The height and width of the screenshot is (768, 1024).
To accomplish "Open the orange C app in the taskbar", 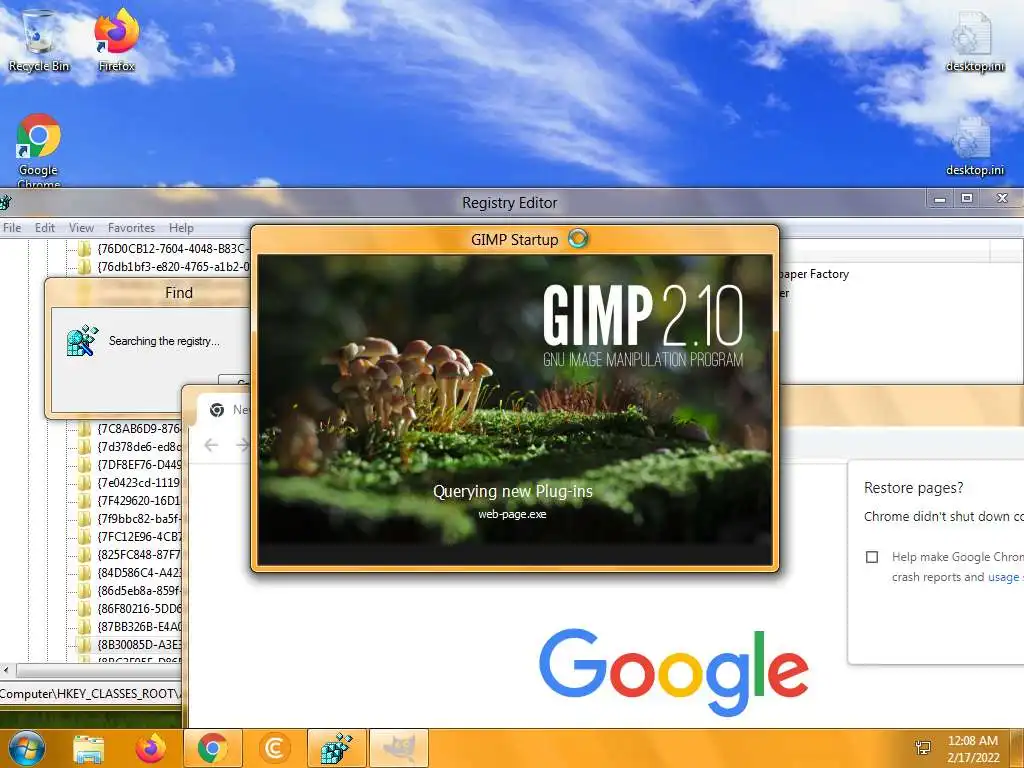I will tap(274, 749).
